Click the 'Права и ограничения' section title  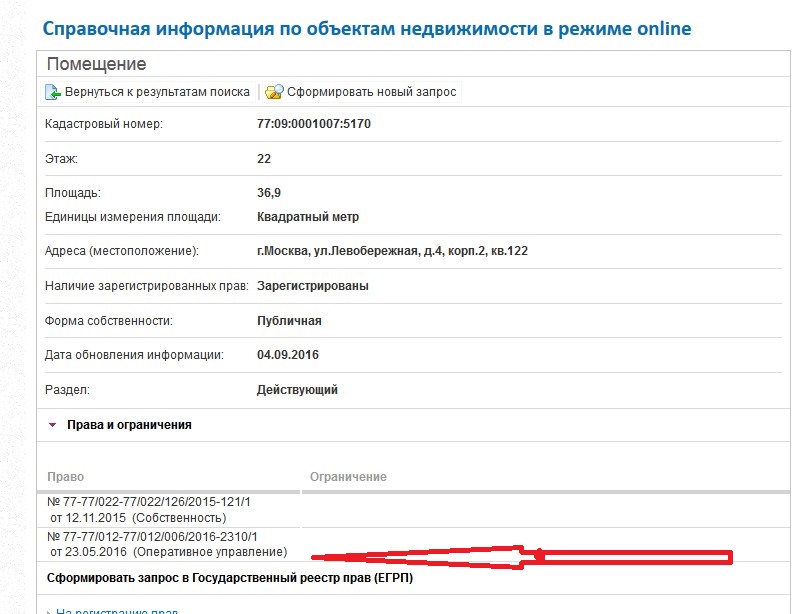(x=129, y=425)
